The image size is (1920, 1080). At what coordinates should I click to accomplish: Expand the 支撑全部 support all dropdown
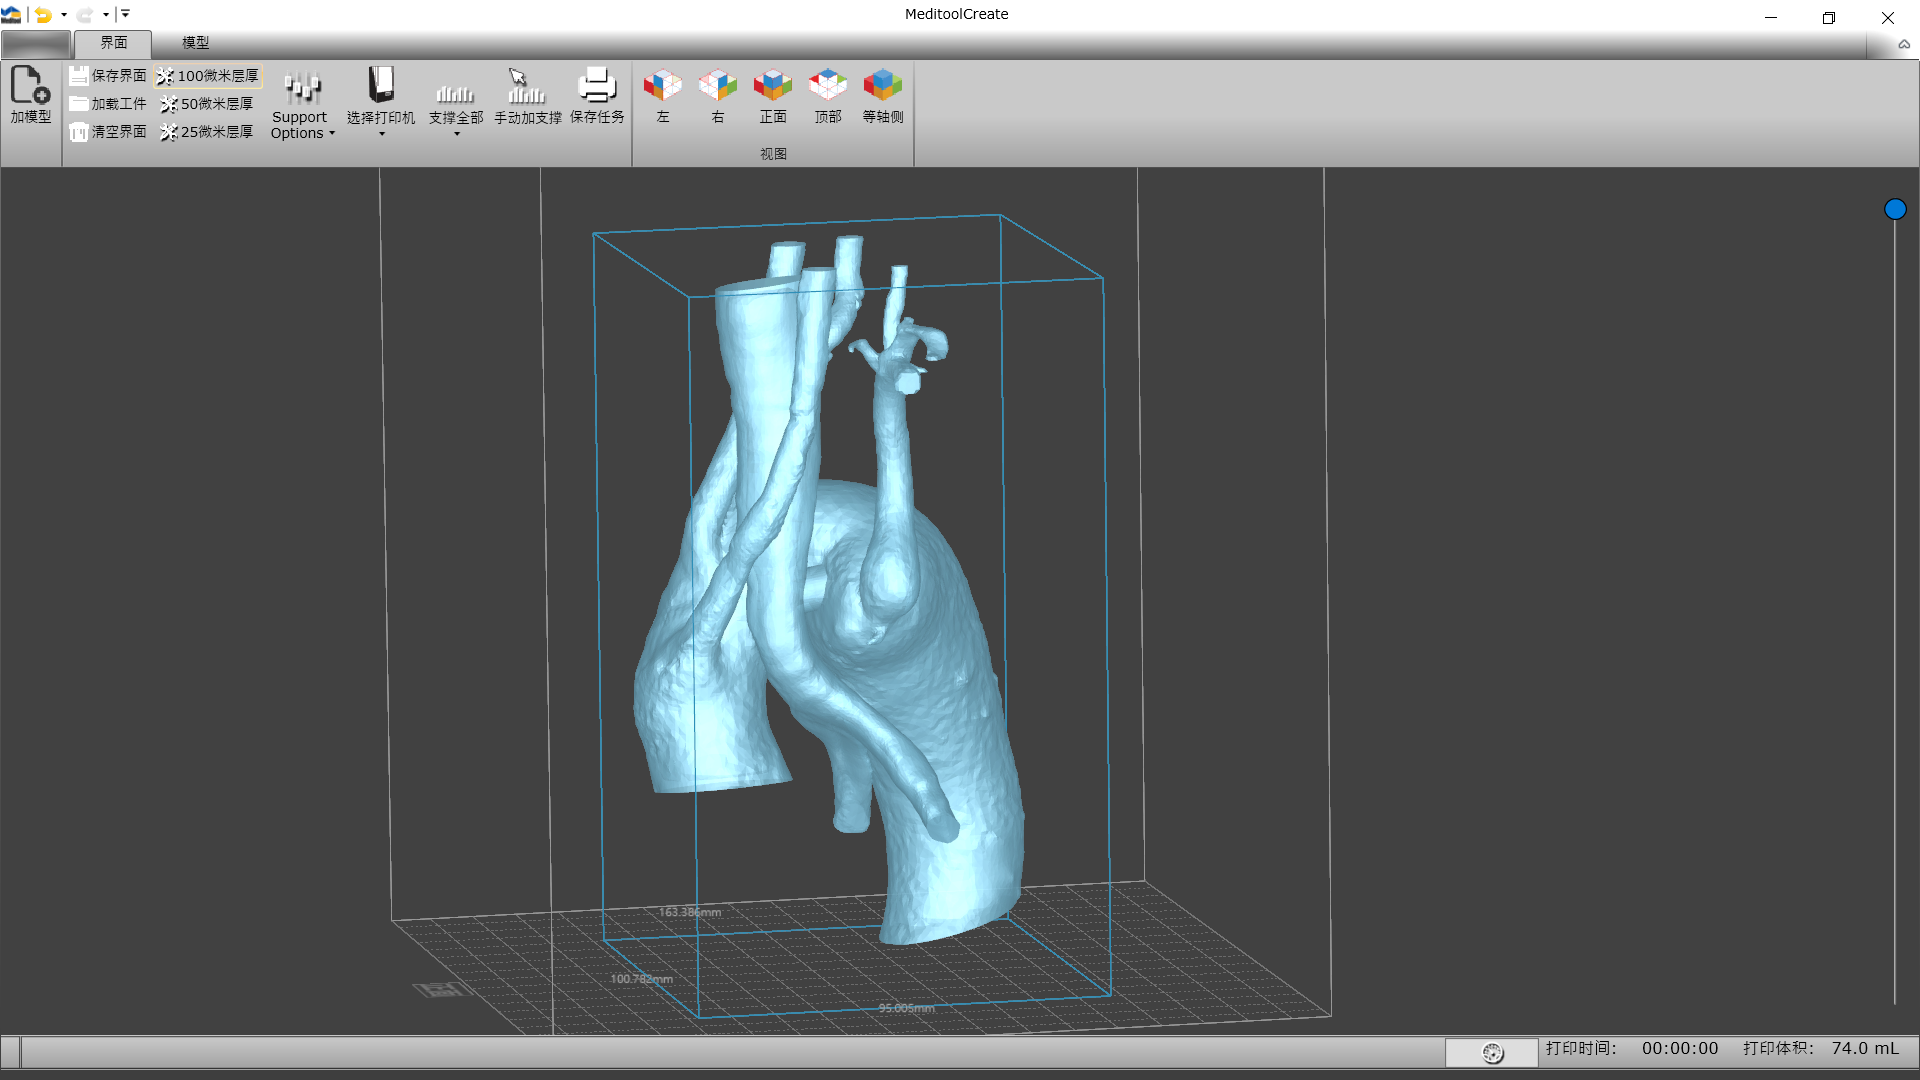456,133
